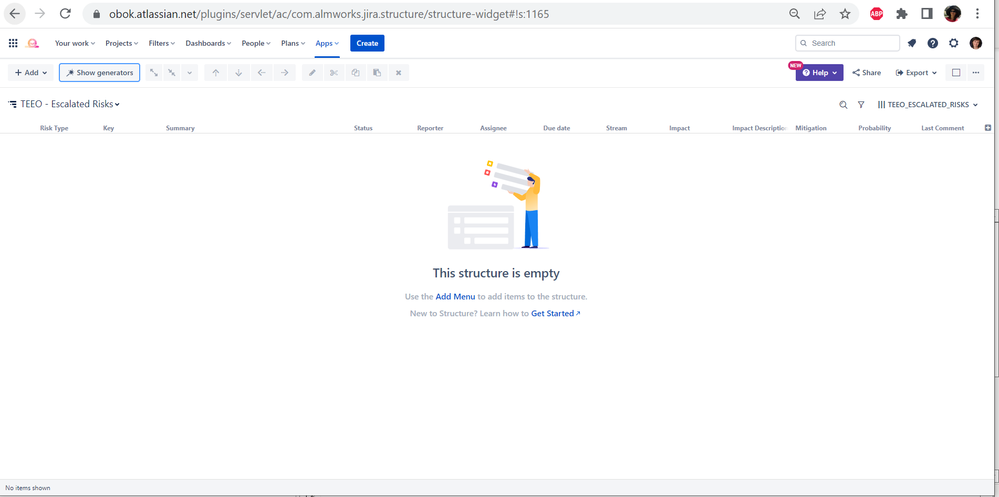The height and width of the screenshot is (497, 999).
Task: Open Filters menu
Action: tap(162, 43)
